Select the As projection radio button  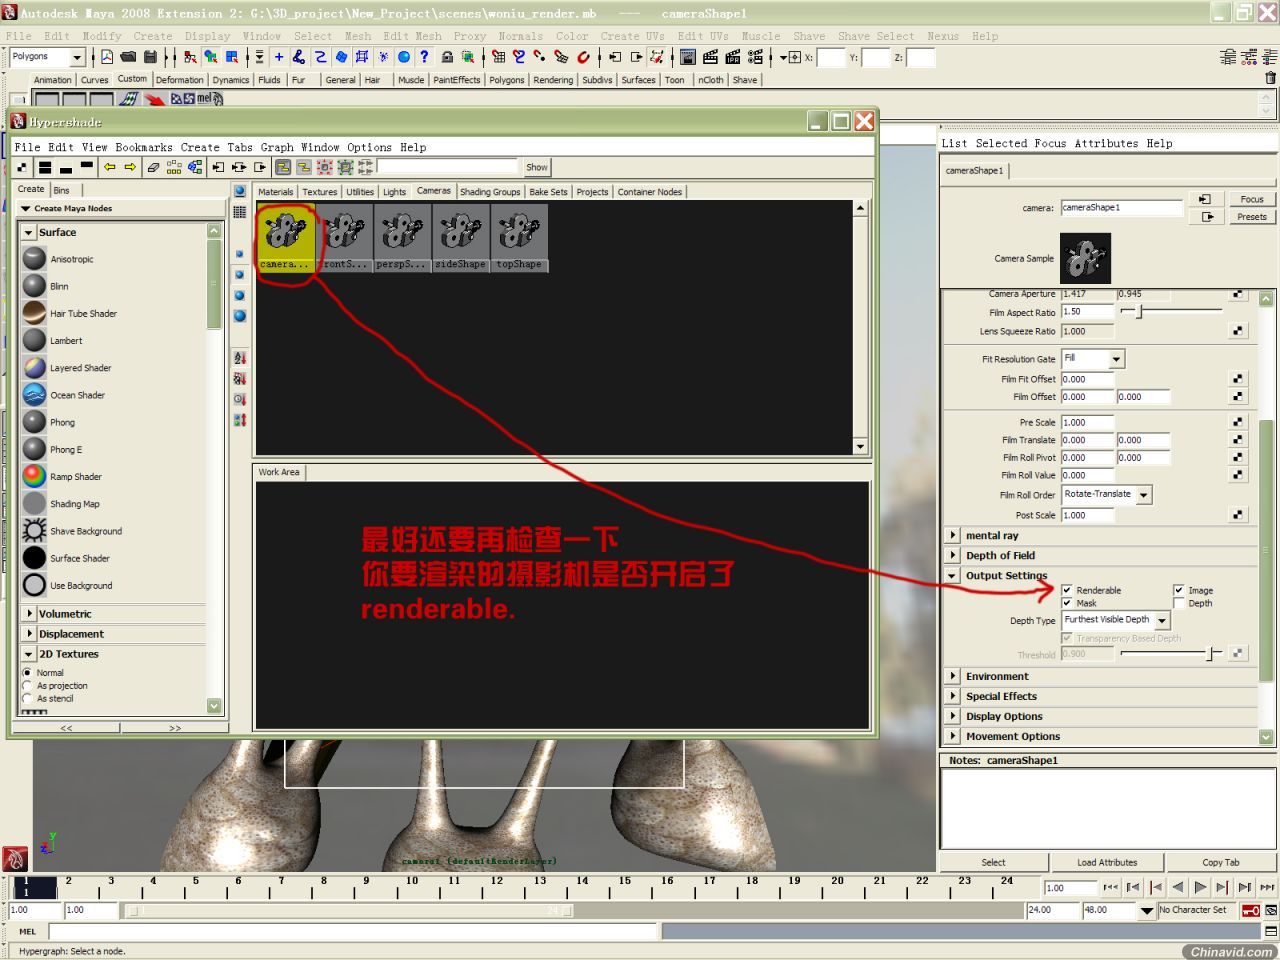tap(27, 686)
